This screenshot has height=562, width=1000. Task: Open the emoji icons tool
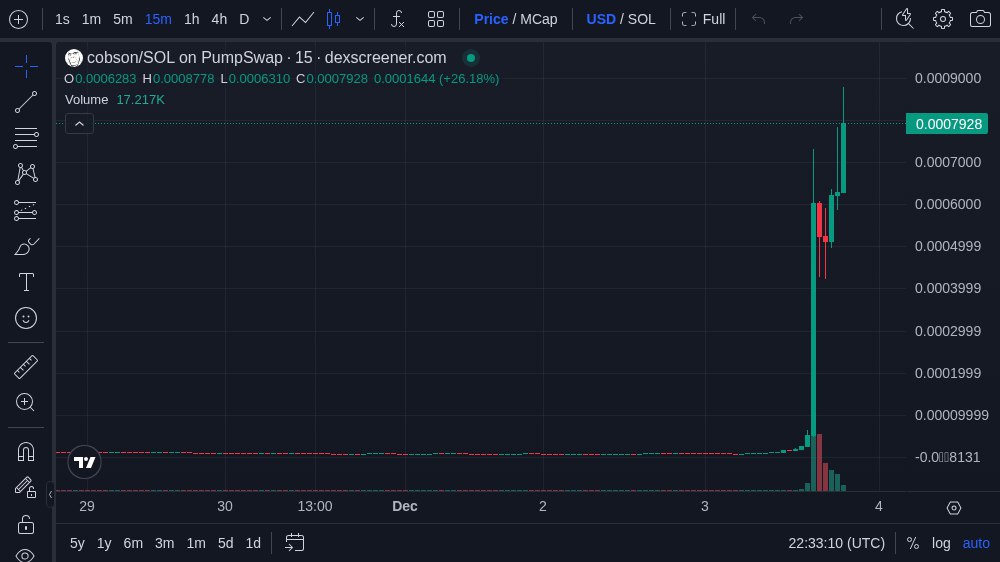(26, 318)
